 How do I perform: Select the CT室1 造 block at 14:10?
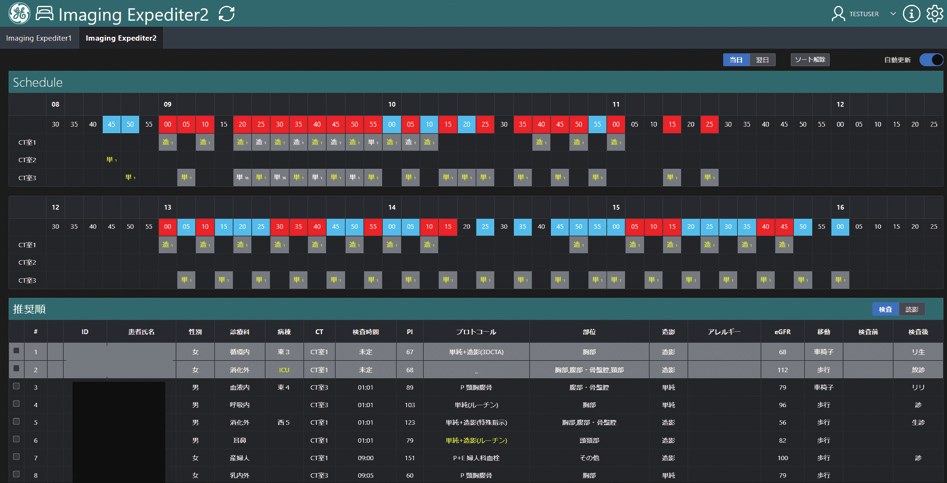coord(429,245)
